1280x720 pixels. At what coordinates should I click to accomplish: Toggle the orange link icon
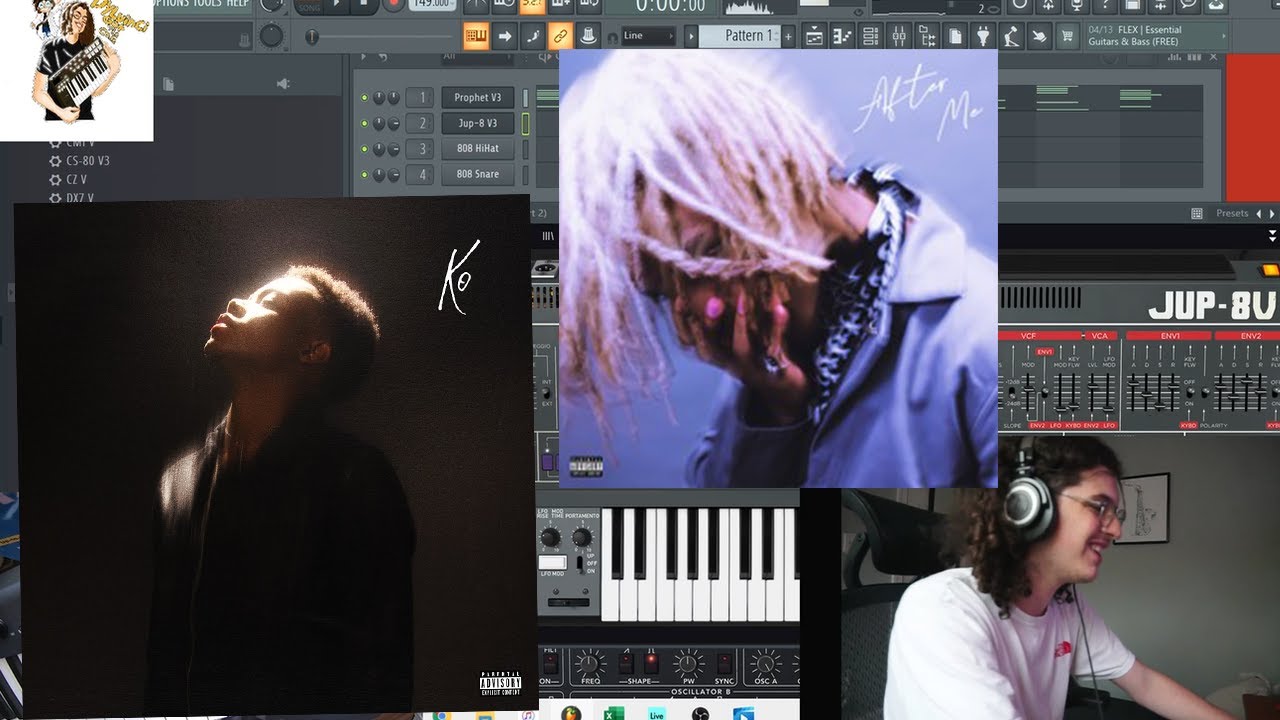click(x=560, y=36)
